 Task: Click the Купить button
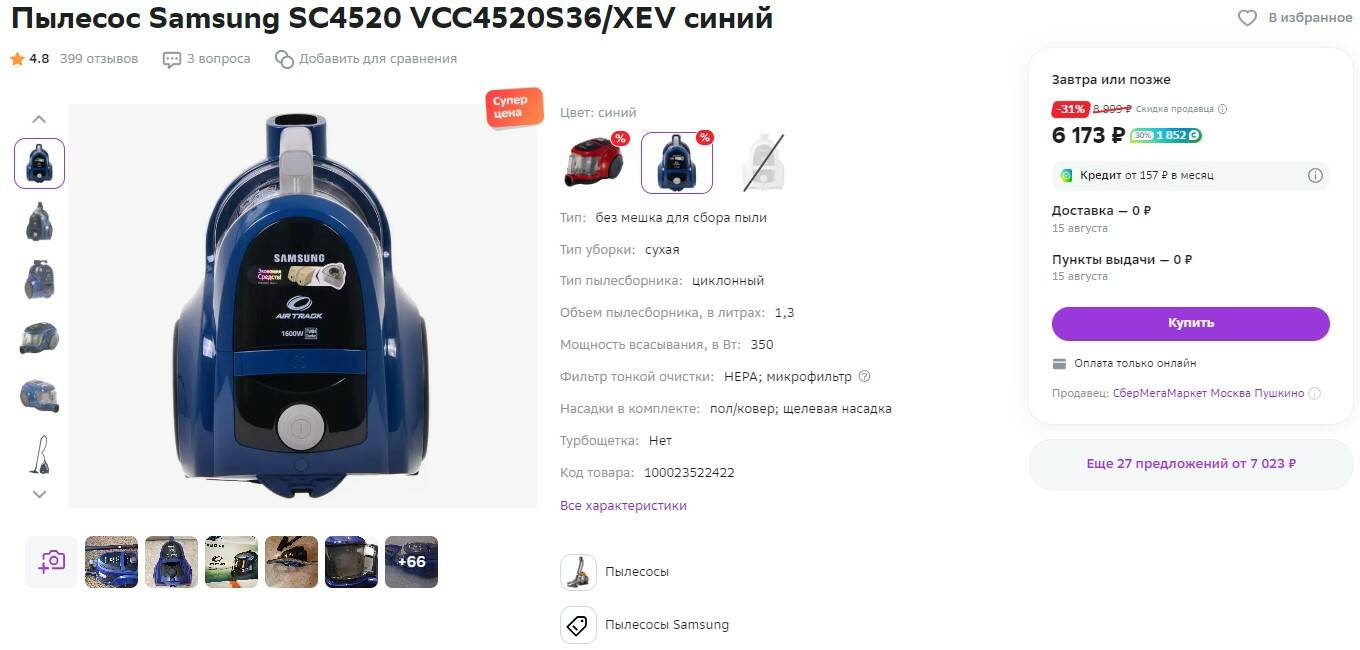pos(1191,323)
